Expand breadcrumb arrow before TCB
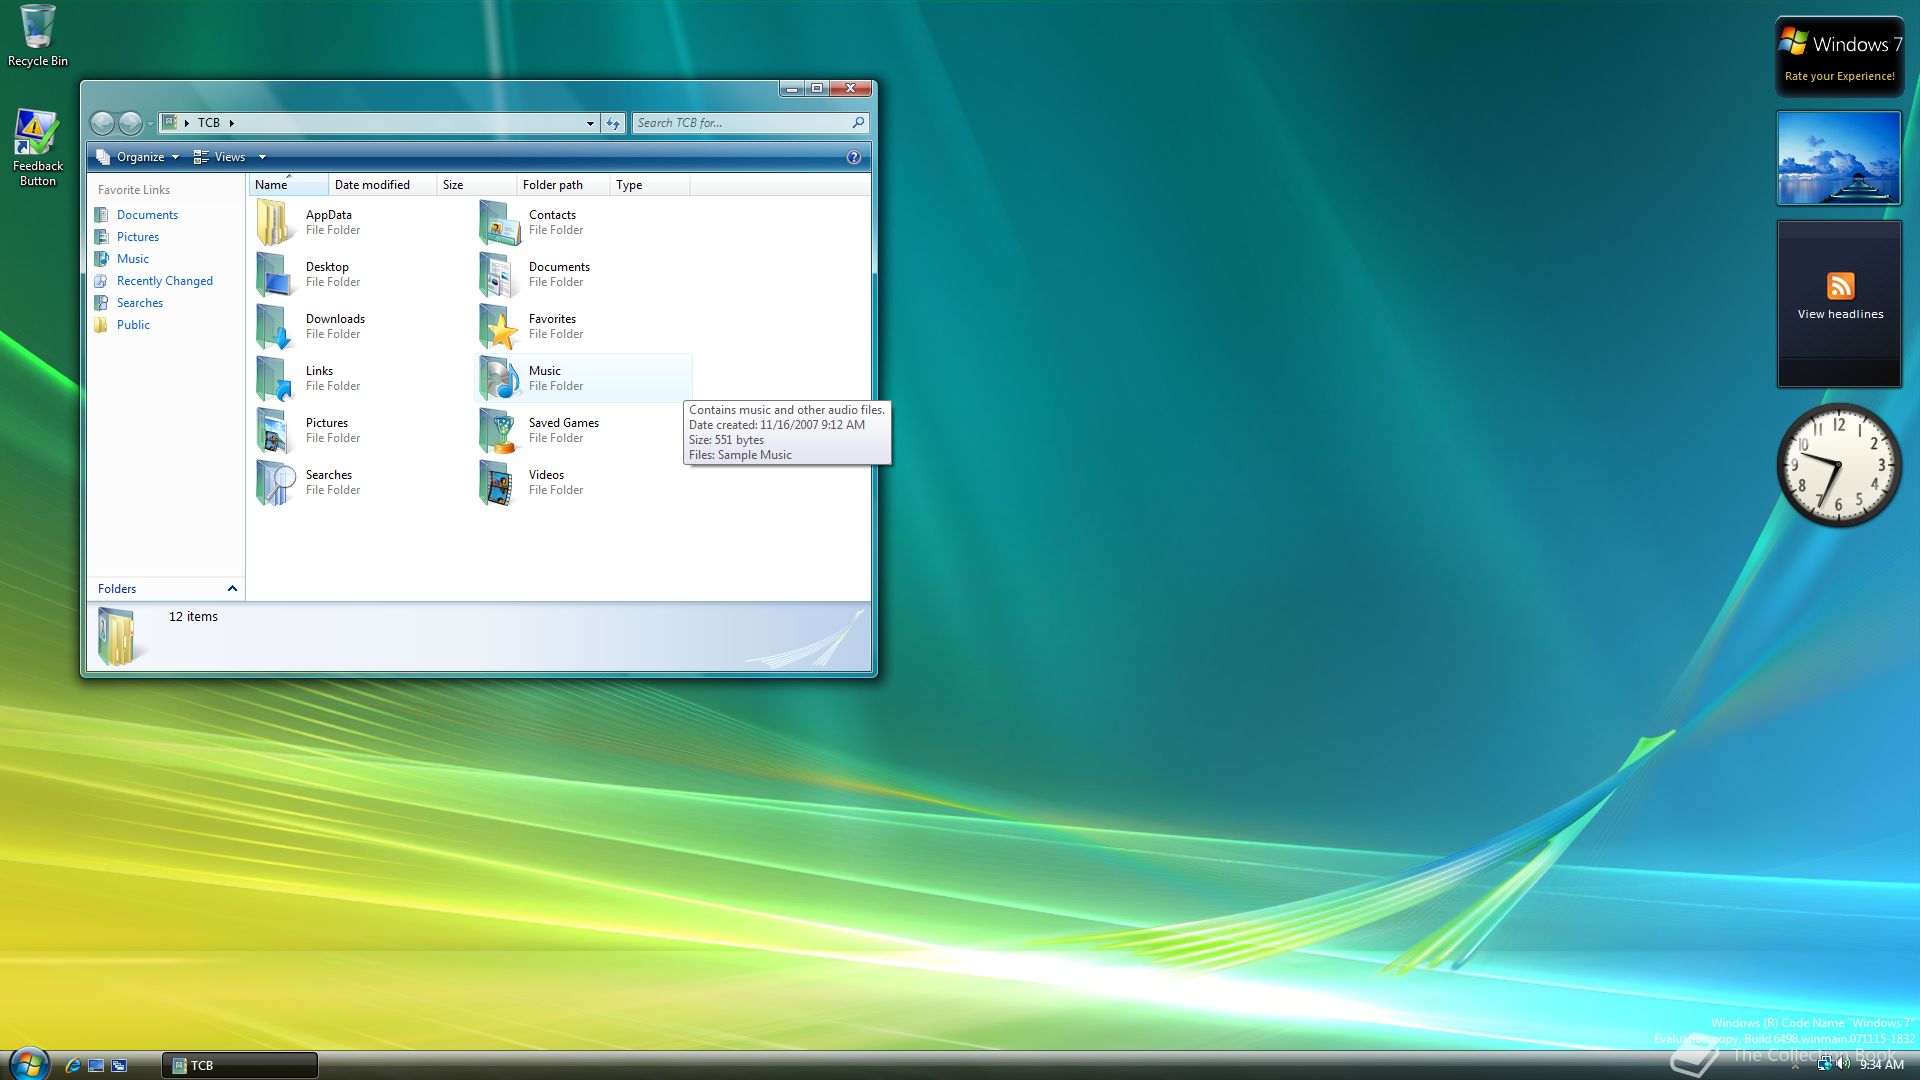This screenshot has height=1080, width=1920. point(187,123)
